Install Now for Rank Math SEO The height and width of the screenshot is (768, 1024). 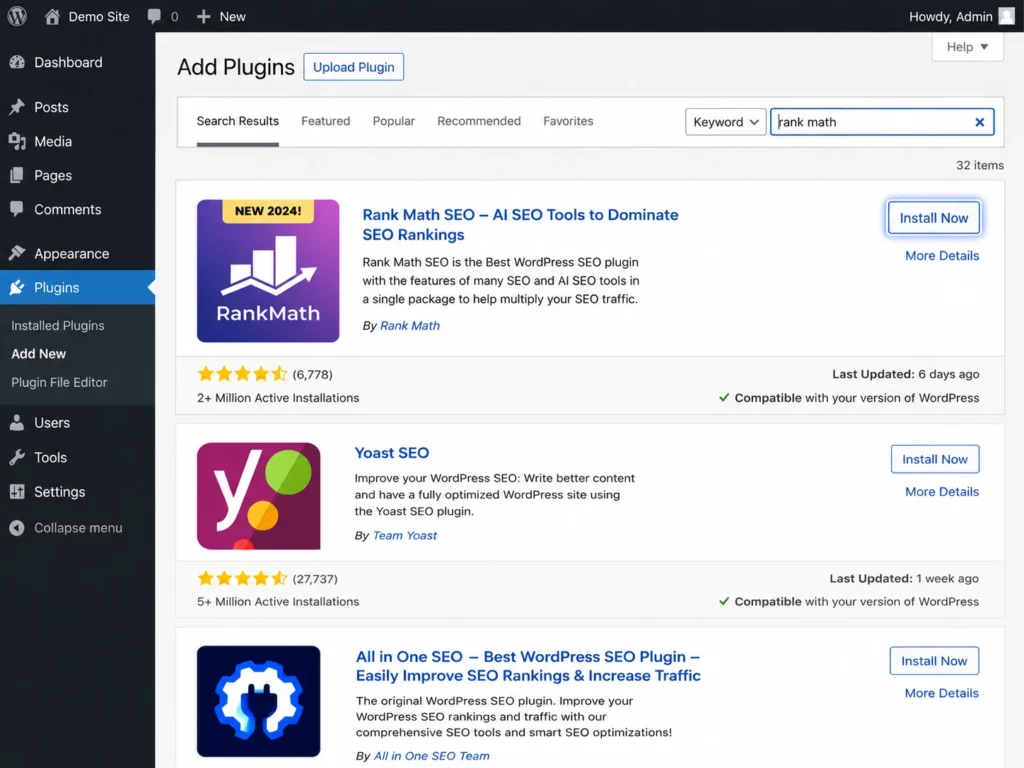click(x=933, y=218)
